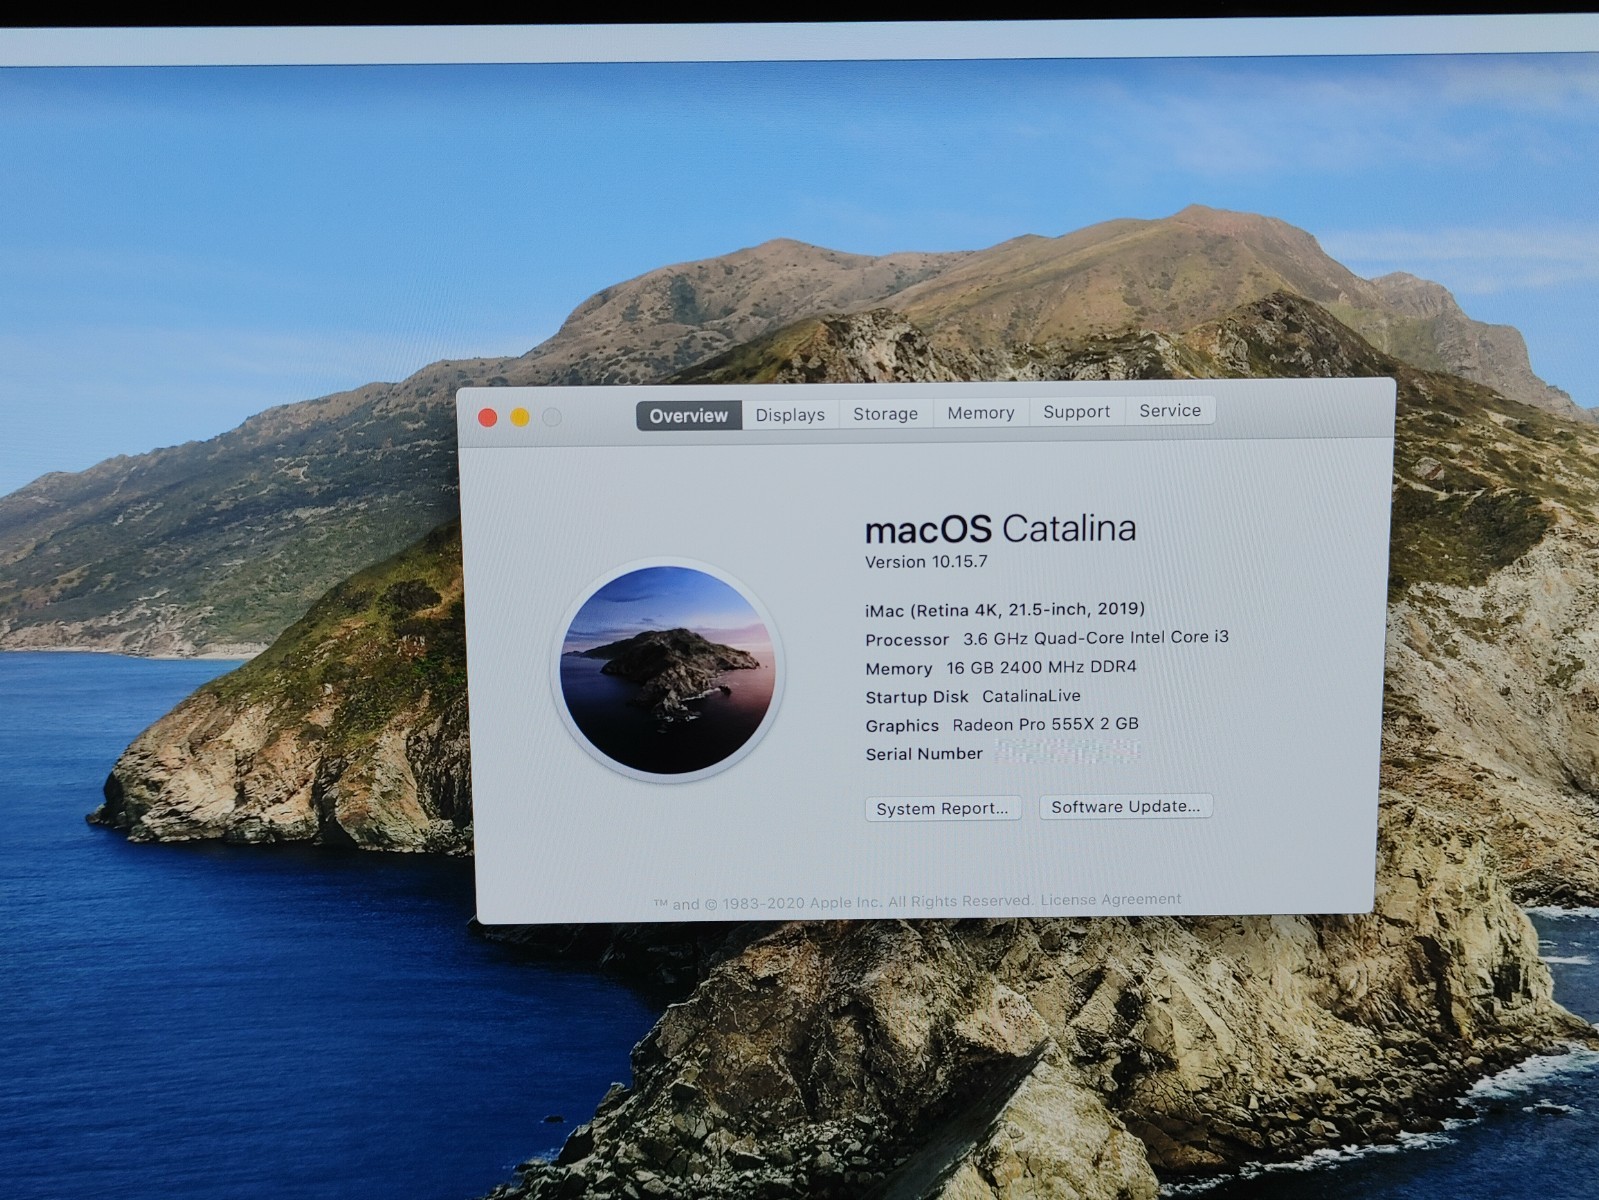The image size is (1599, 1200).
Task: Open Software Update... button
Action: pyautogui.click(x=1125, y=807)
